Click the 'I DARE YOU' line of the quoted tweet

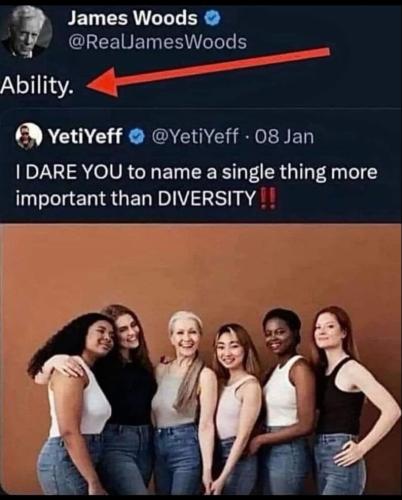click(x=197, y=173)
